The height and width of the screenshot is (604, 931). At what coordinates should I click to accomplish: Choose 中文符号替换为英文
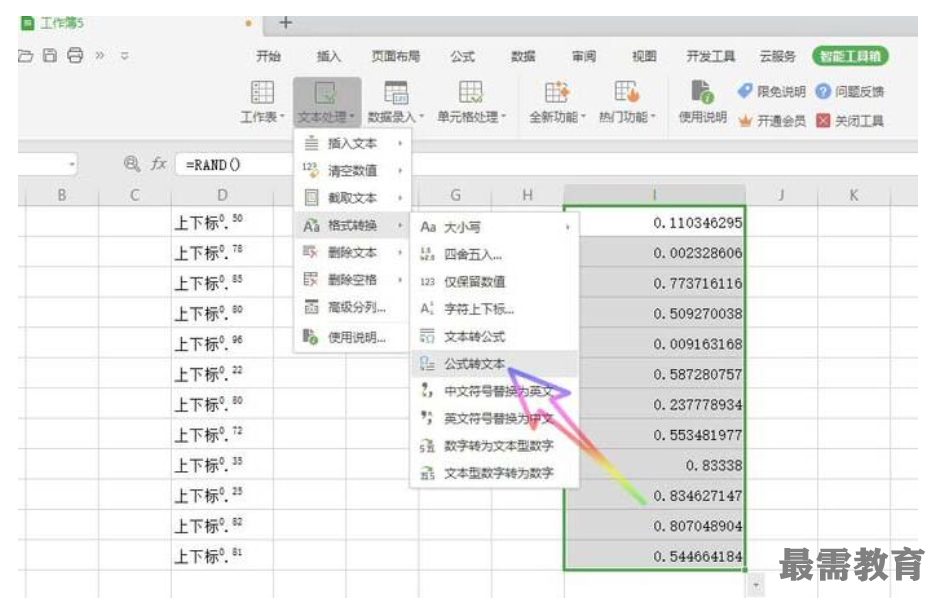495,391
